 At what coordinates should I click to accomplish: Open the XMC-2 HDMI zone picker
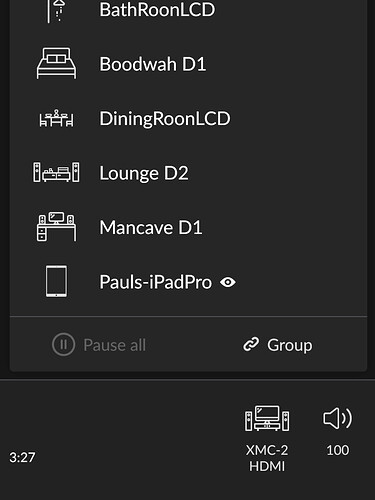pyautogui.click(x=267, y=439)
